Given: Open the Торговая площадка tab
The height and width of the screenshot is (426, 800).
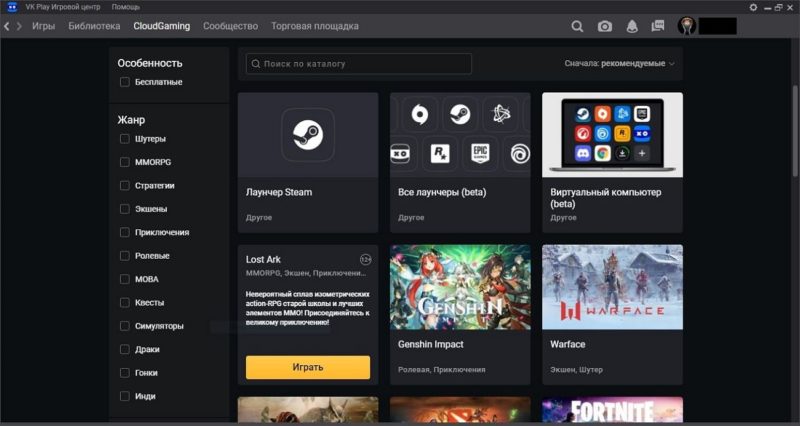Looking at the screenshot, I should point(315,26).
